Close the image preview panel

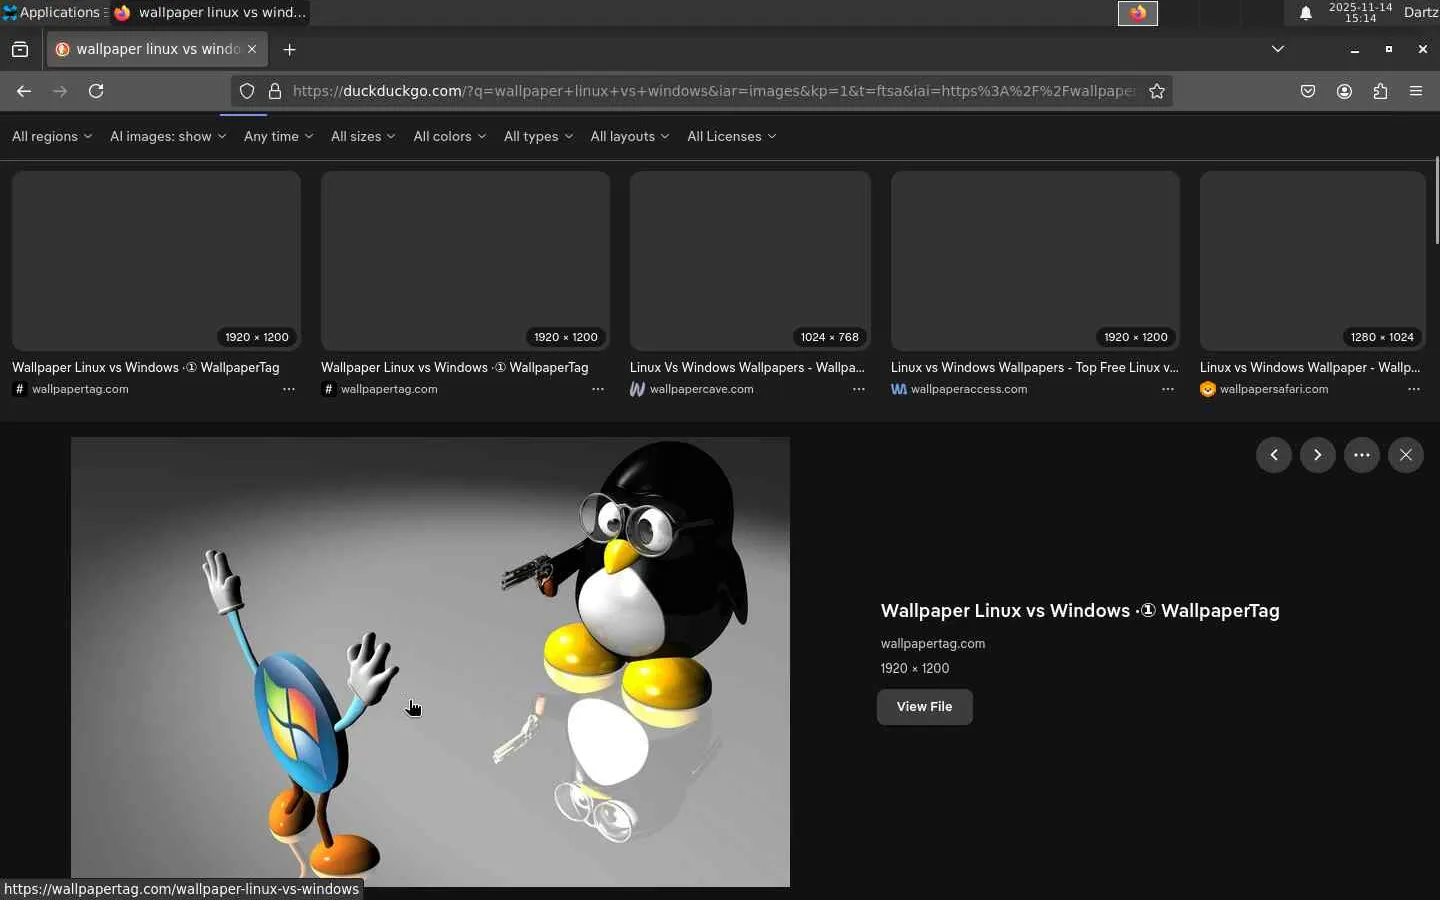point(1406,455)
